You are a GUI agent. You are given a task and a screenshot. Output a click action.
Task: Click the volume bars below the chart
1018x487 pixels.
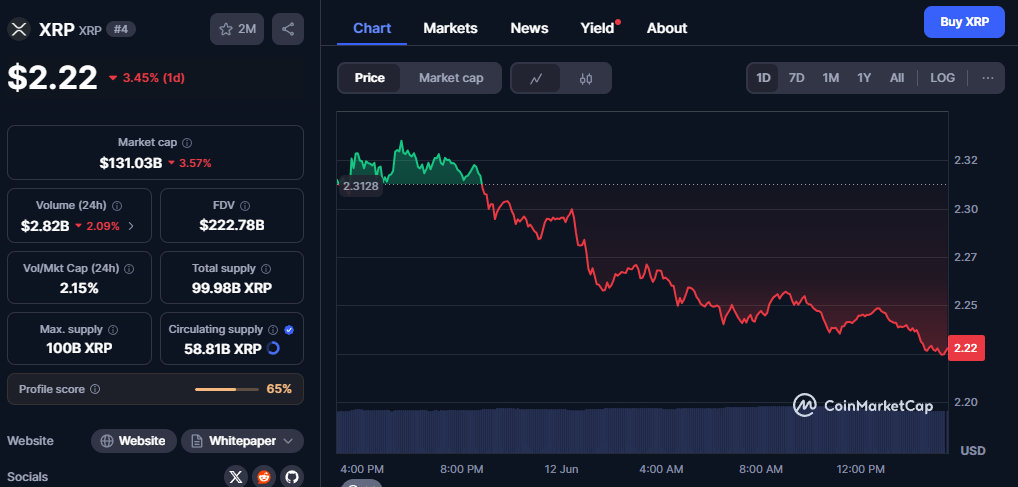641,430
